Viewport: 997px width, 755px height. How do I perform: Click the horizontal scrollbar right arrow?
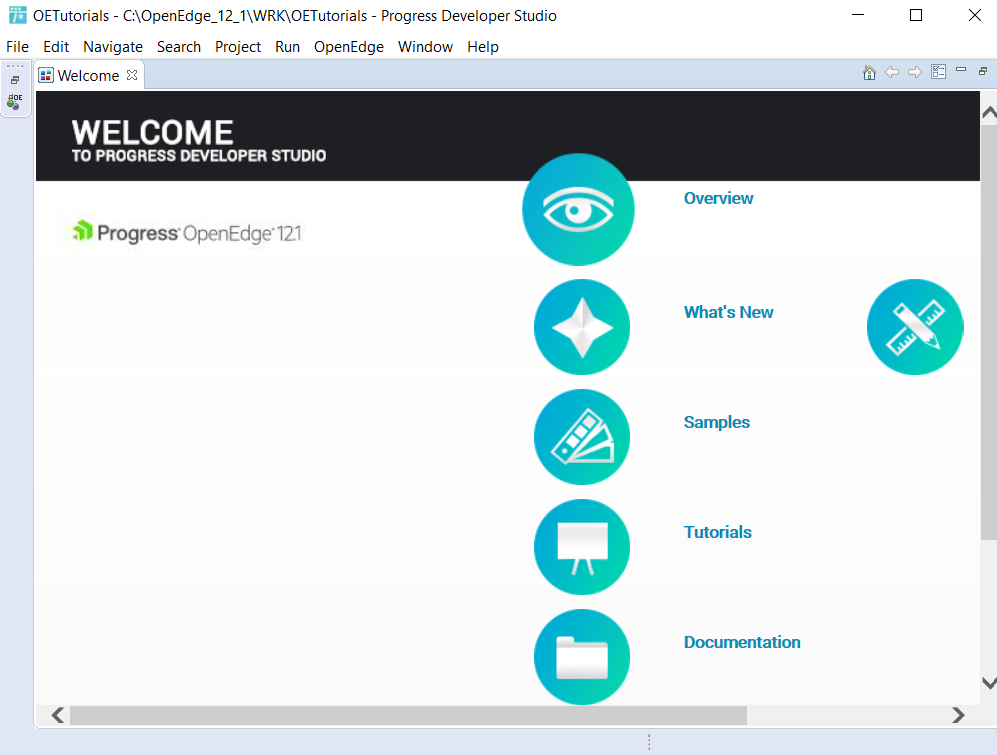958,716
